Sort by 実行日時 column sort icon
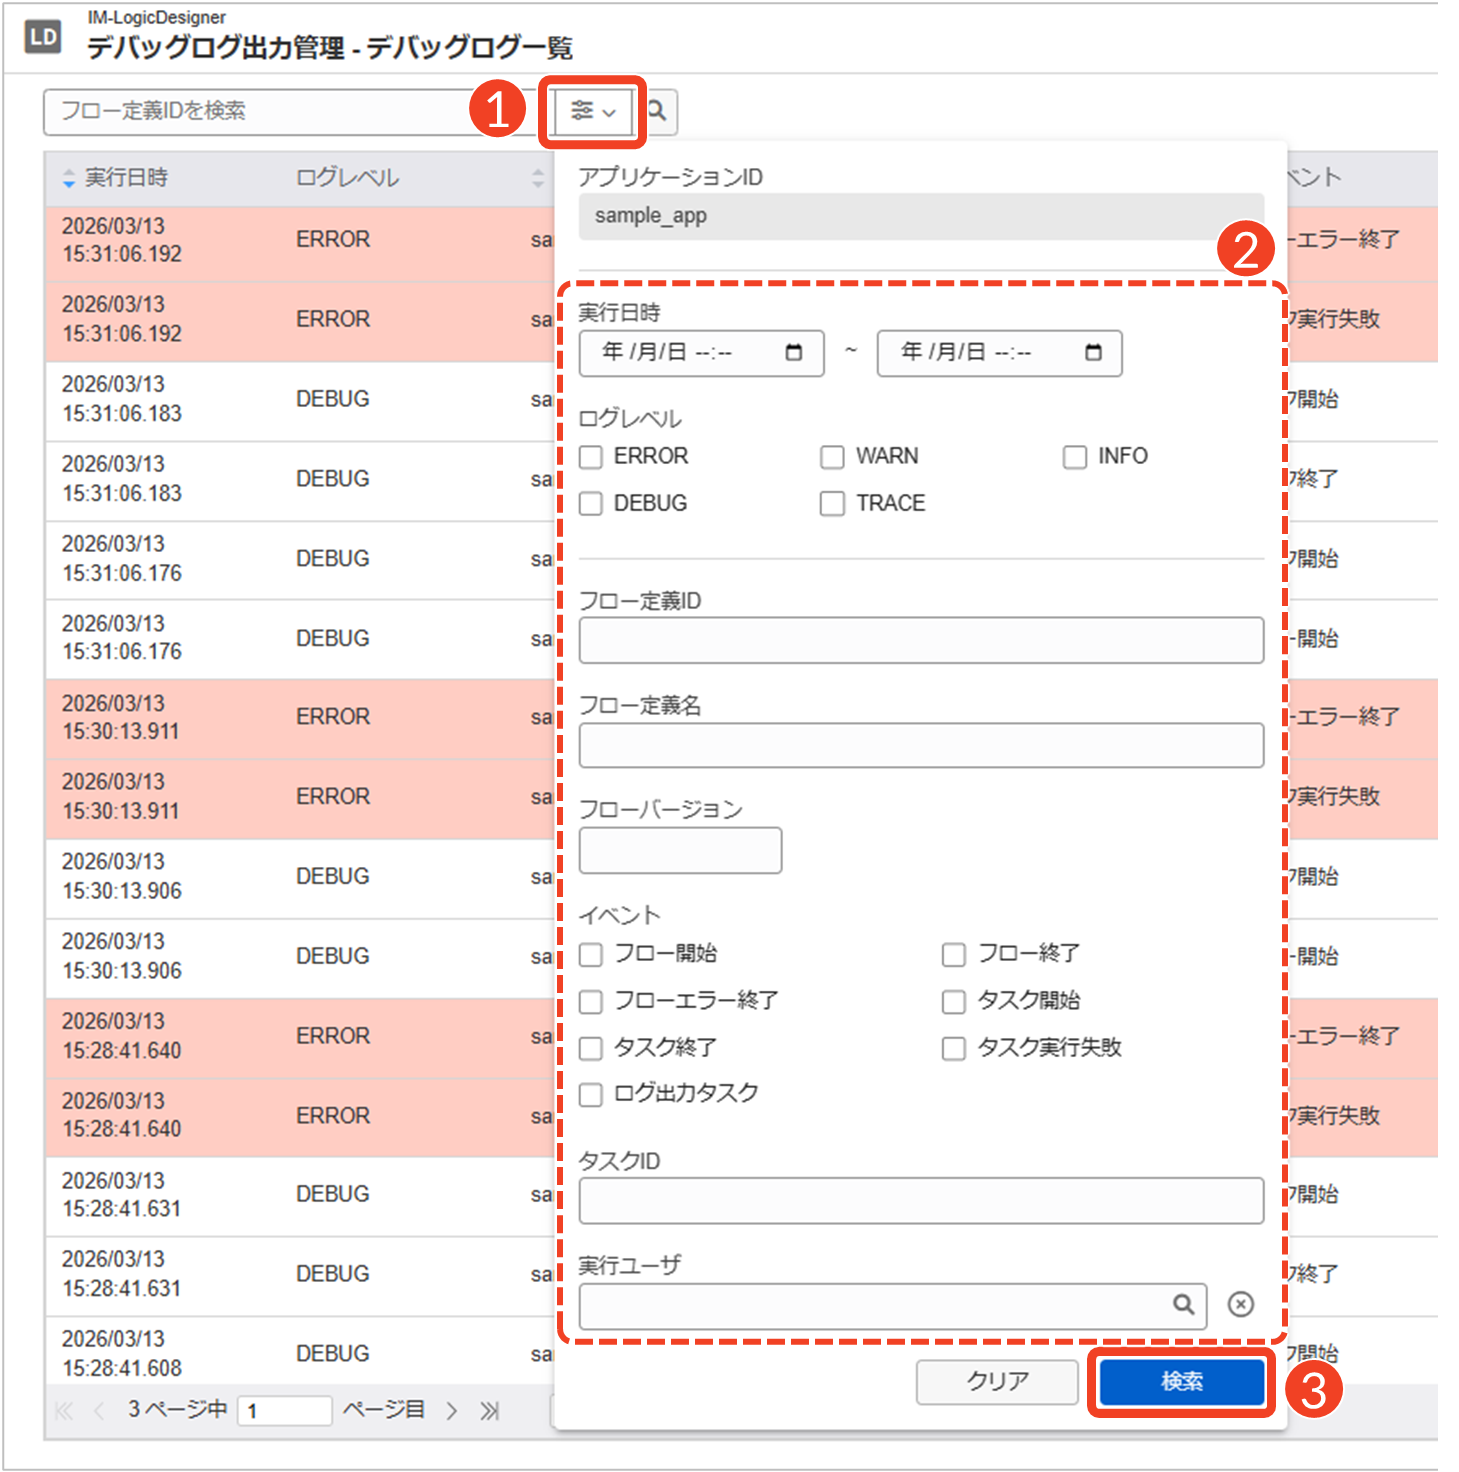The image size is (1459, 1472). coord(69,179)
